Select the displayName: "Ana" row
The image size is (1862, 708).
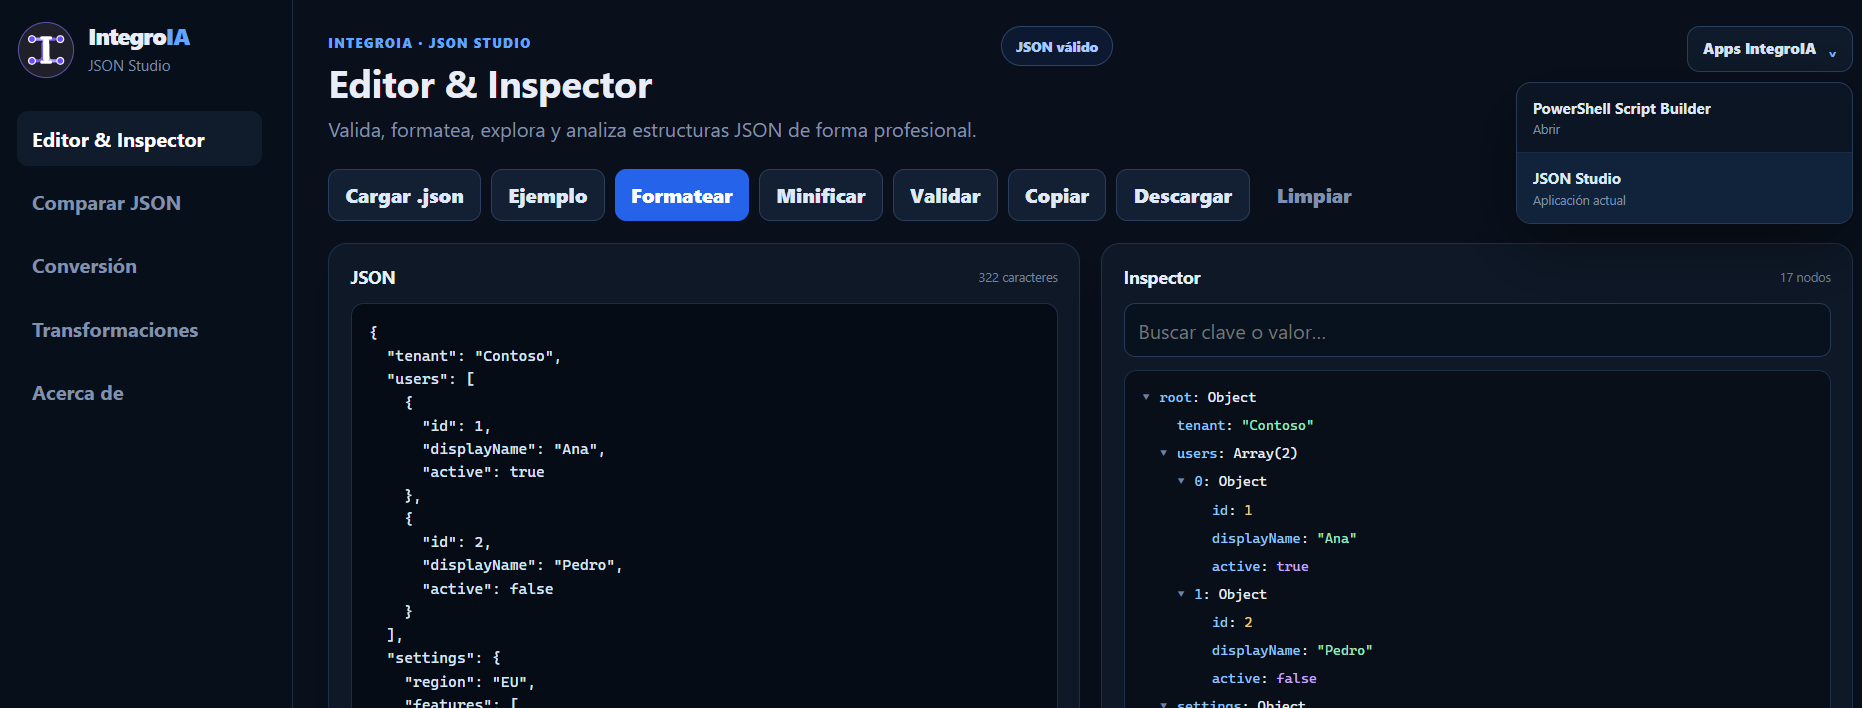pyautogui.click(x=1284, y=538)
